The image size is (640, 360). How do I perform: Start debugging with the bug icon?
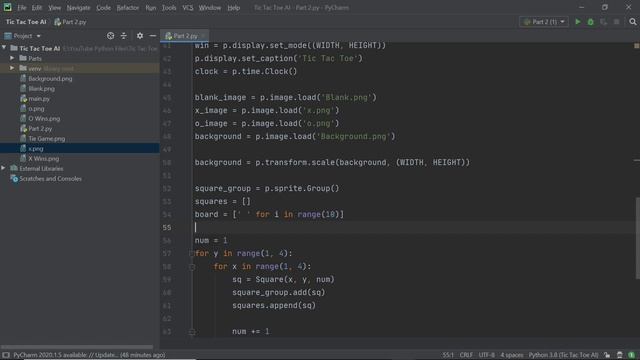(x=591, y=22)
